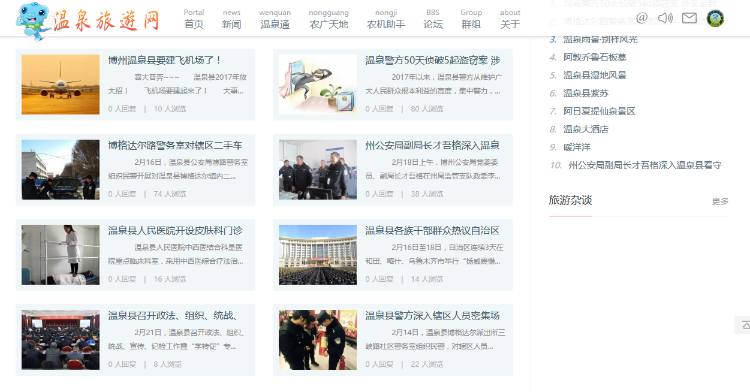Image resolution: width=750 pixels, height=392 pixels.
Task: Select the 农广天地 menu item
Action: [329, 19]
